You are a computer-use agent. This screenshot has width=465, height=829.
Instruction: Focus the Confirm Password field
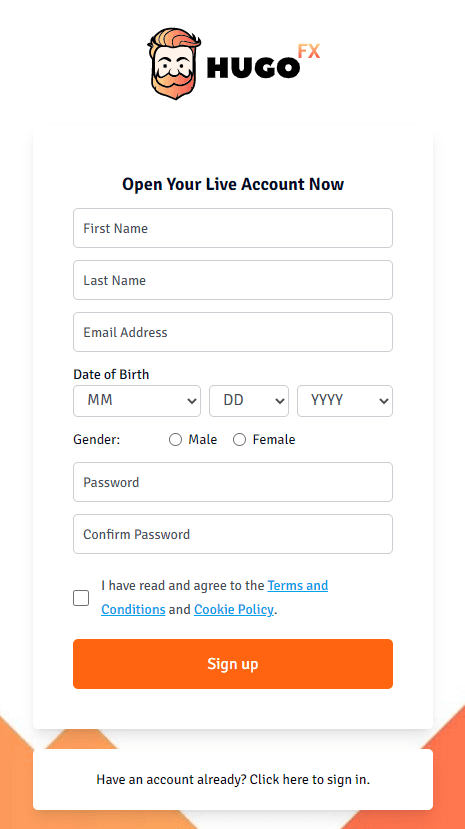233,534
